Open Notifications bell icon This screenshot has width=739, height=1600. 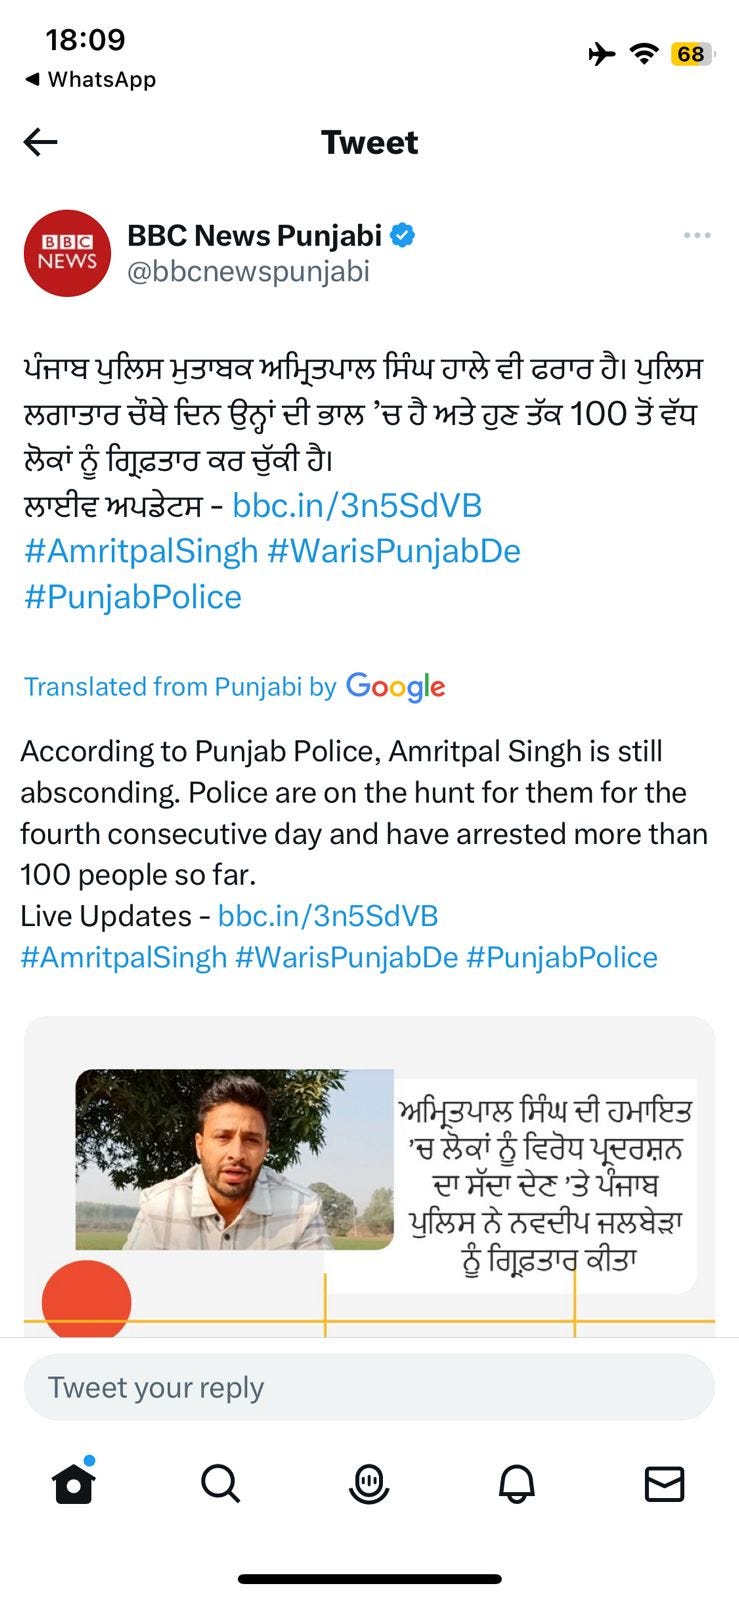517,1484
